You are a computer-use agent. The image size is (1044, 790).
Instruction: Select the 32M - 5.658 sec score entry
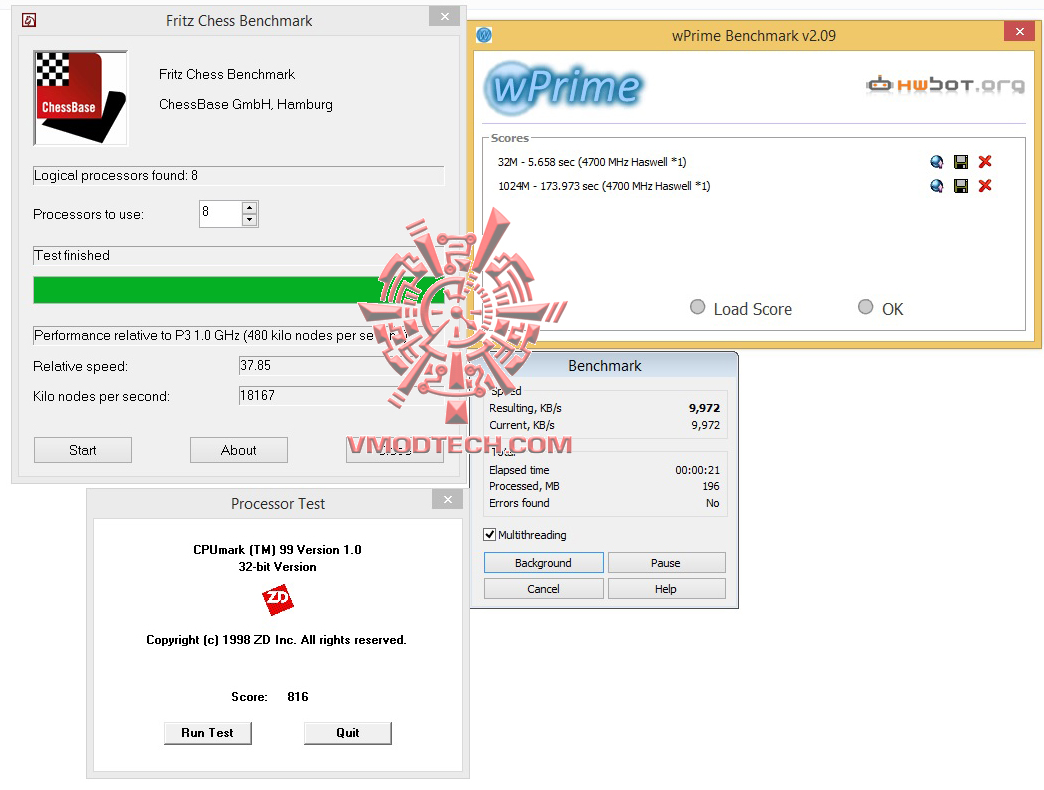coord(592,162)
